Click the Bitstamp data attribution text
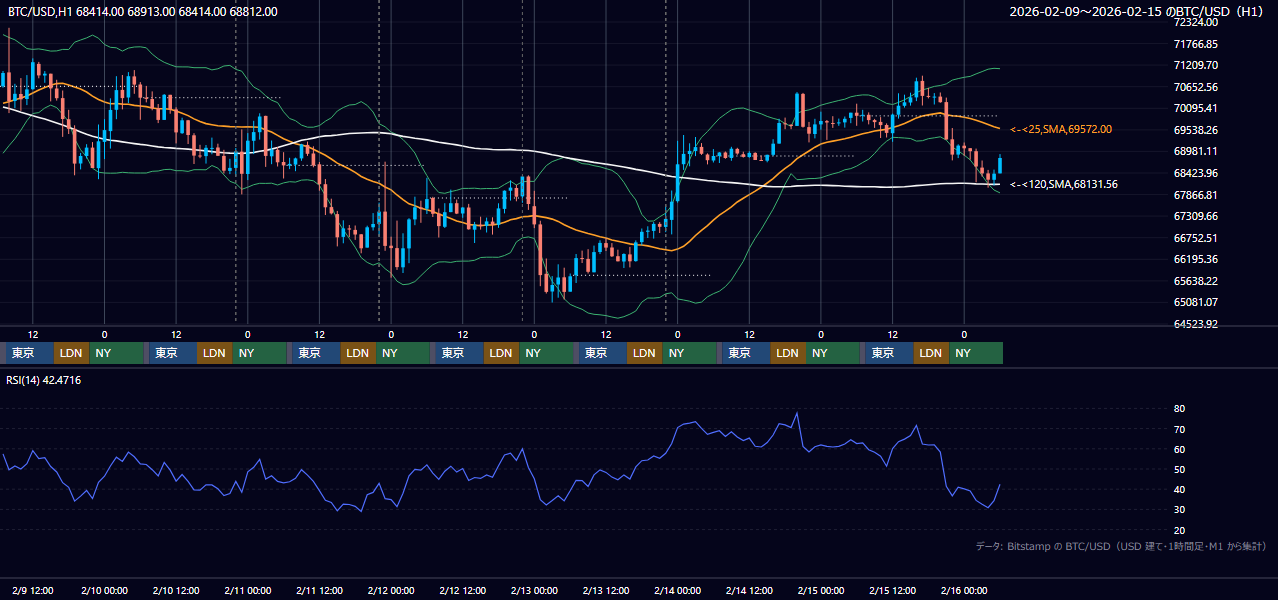1278x600 pixels. click(x=1121, y=546)
